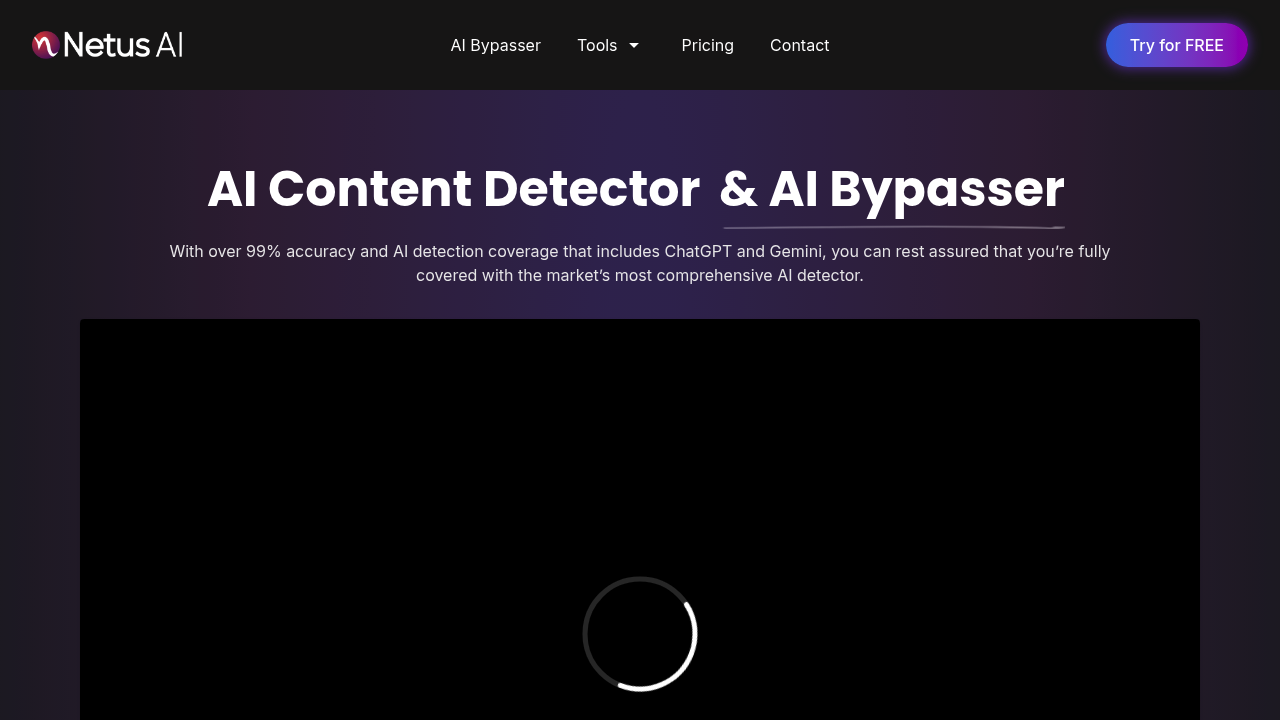Open the Contact page link
The image size is (1280, 720).
[x=799, y=45]
